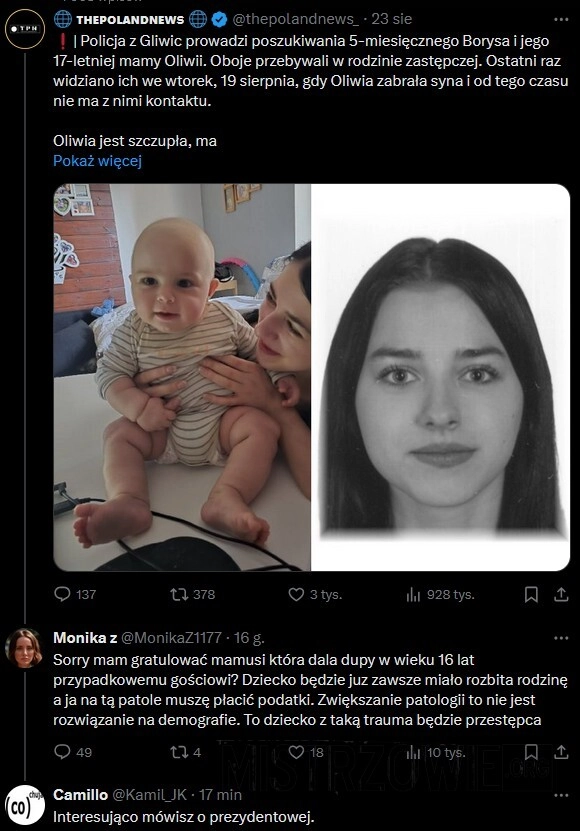Repost Monika z's reply showing 4
580x831 pixels.
[x=186, y=752]
